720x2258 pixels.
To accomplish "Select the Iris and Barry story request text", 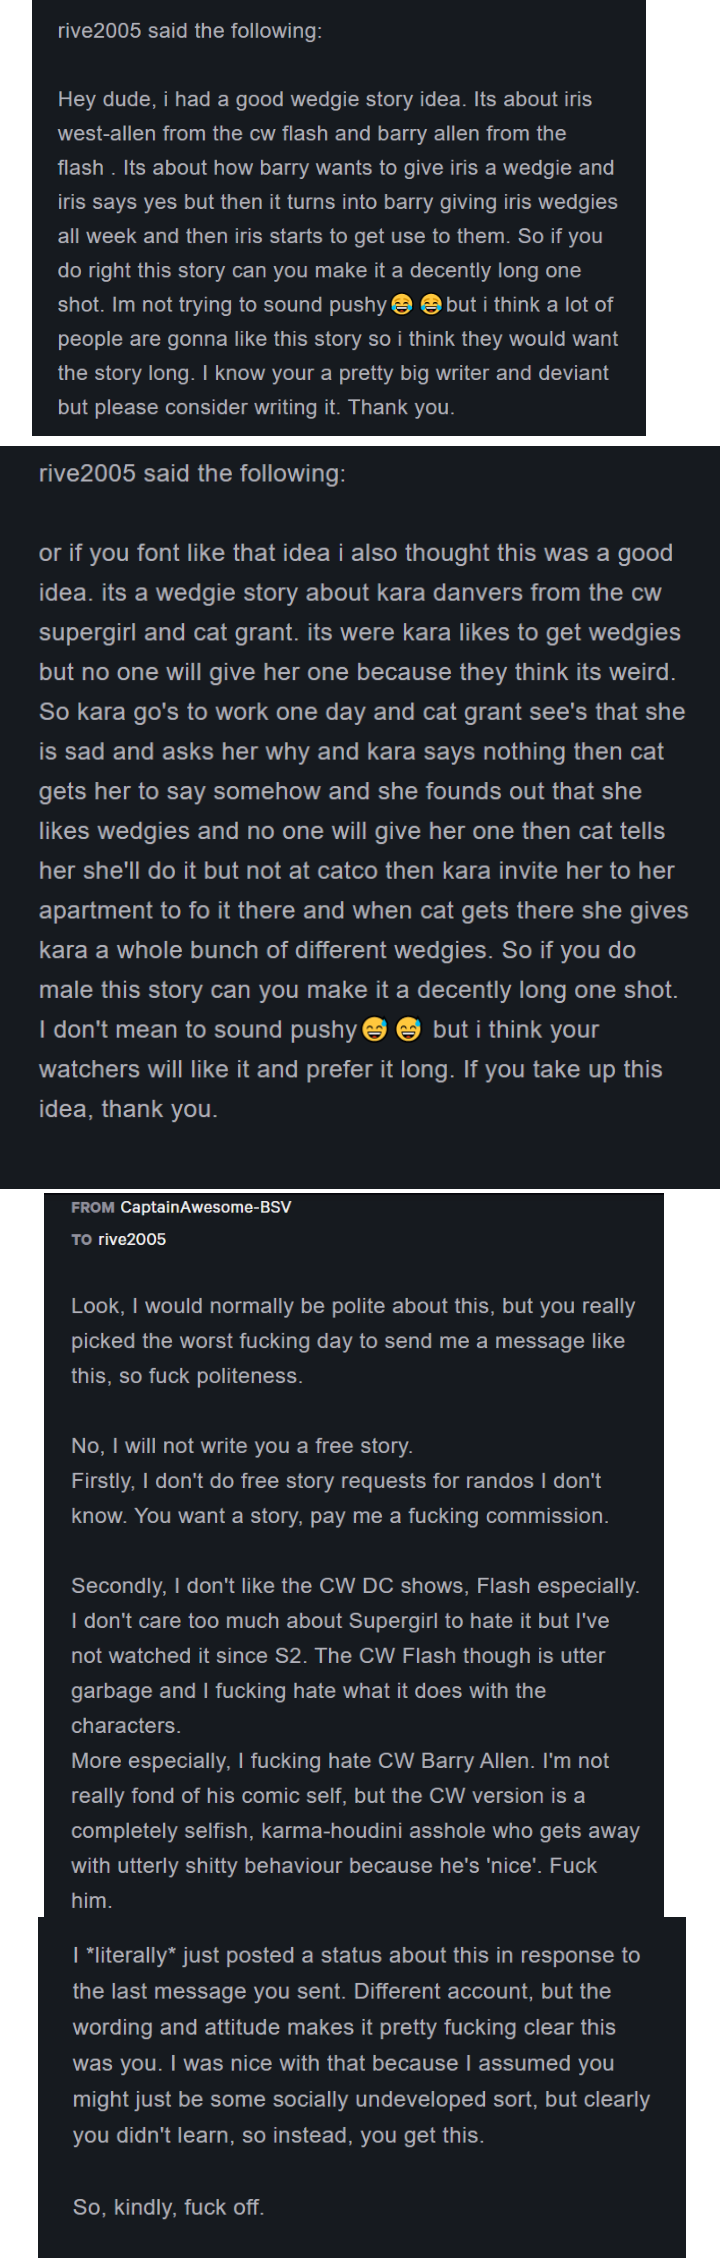I will (x=338, y=253).
